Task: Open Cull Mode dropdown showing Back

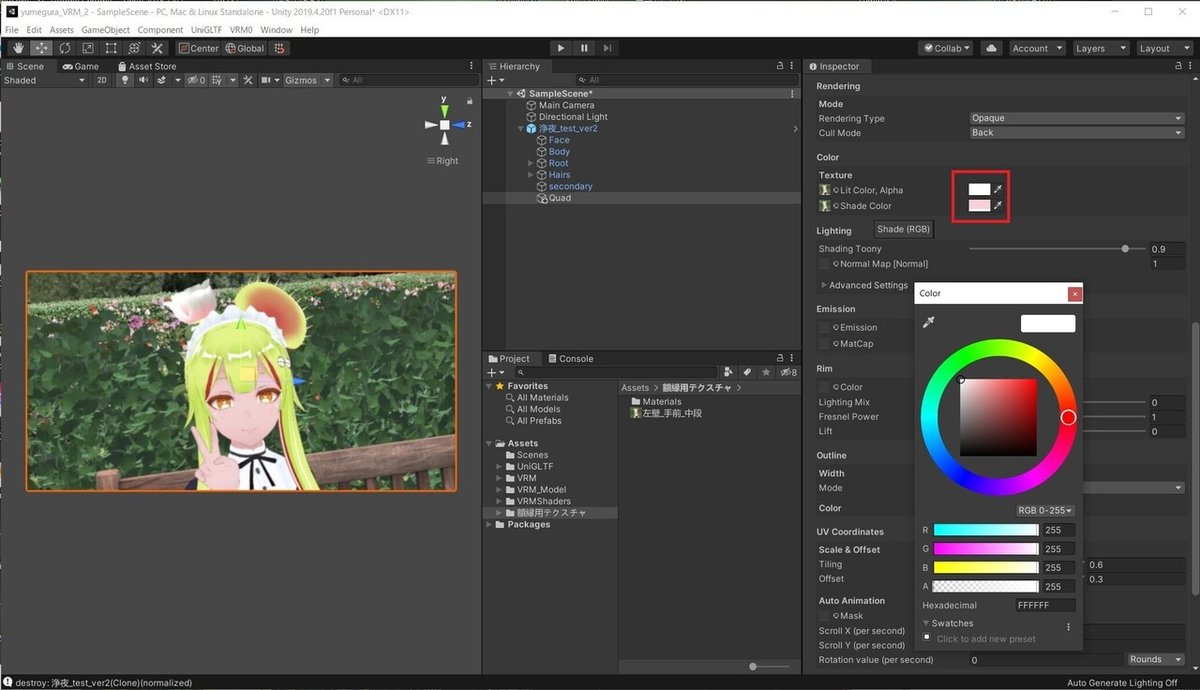Action: pyautogui.click(x=1077, y=132)
